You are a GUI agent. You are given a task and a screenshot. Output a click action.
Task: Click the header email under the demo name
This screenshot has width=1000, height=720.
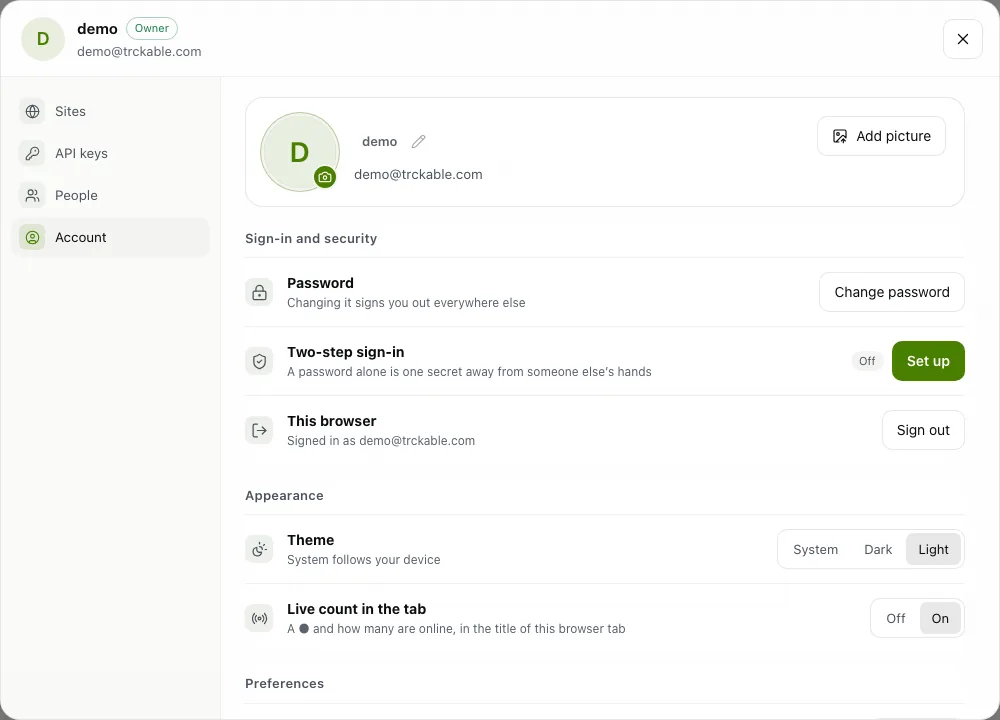tap(139, 52)
